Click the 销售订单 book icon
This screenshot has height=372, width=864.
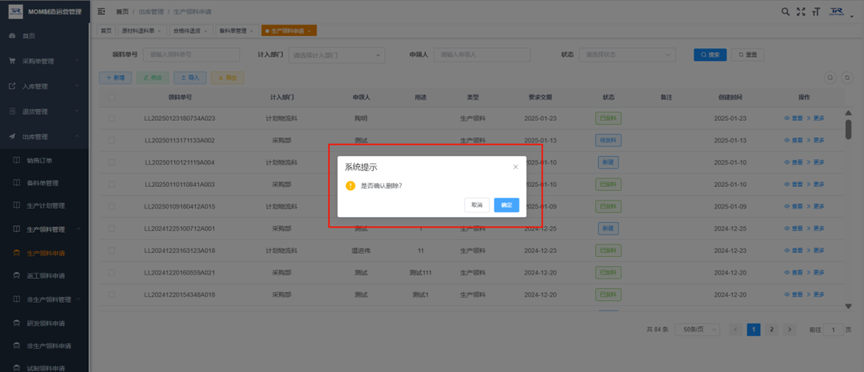pos(17,161)
